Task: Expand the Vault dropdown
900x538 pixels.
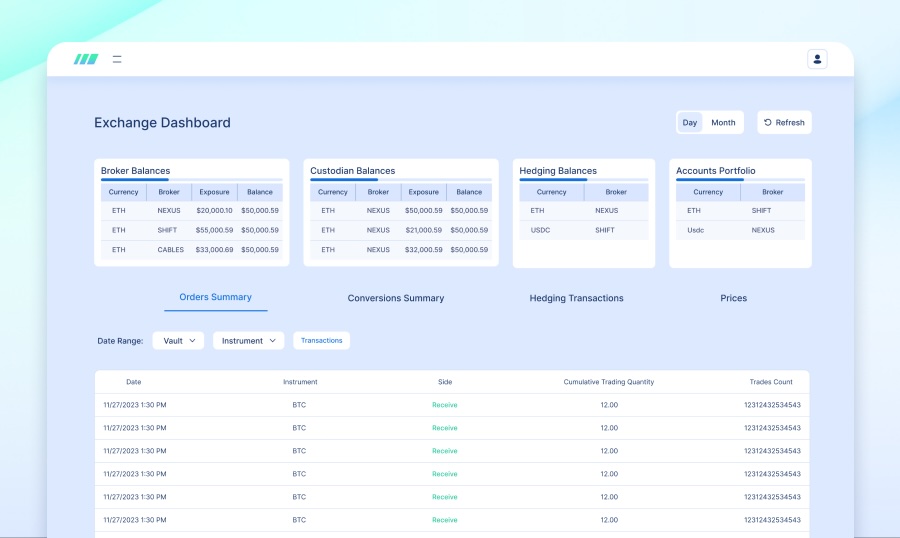Action: [x=178, y=341]
